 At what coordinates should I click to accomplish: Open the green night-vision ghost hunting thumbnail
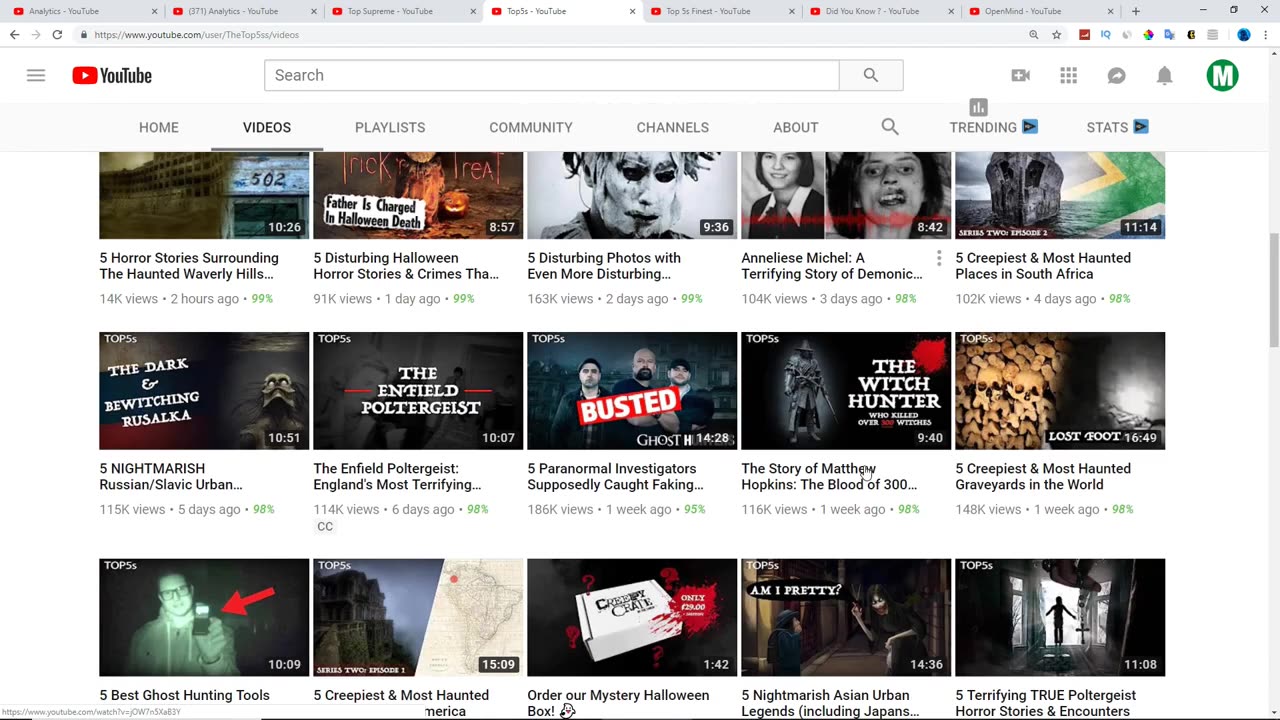click(x=204, y=617)
